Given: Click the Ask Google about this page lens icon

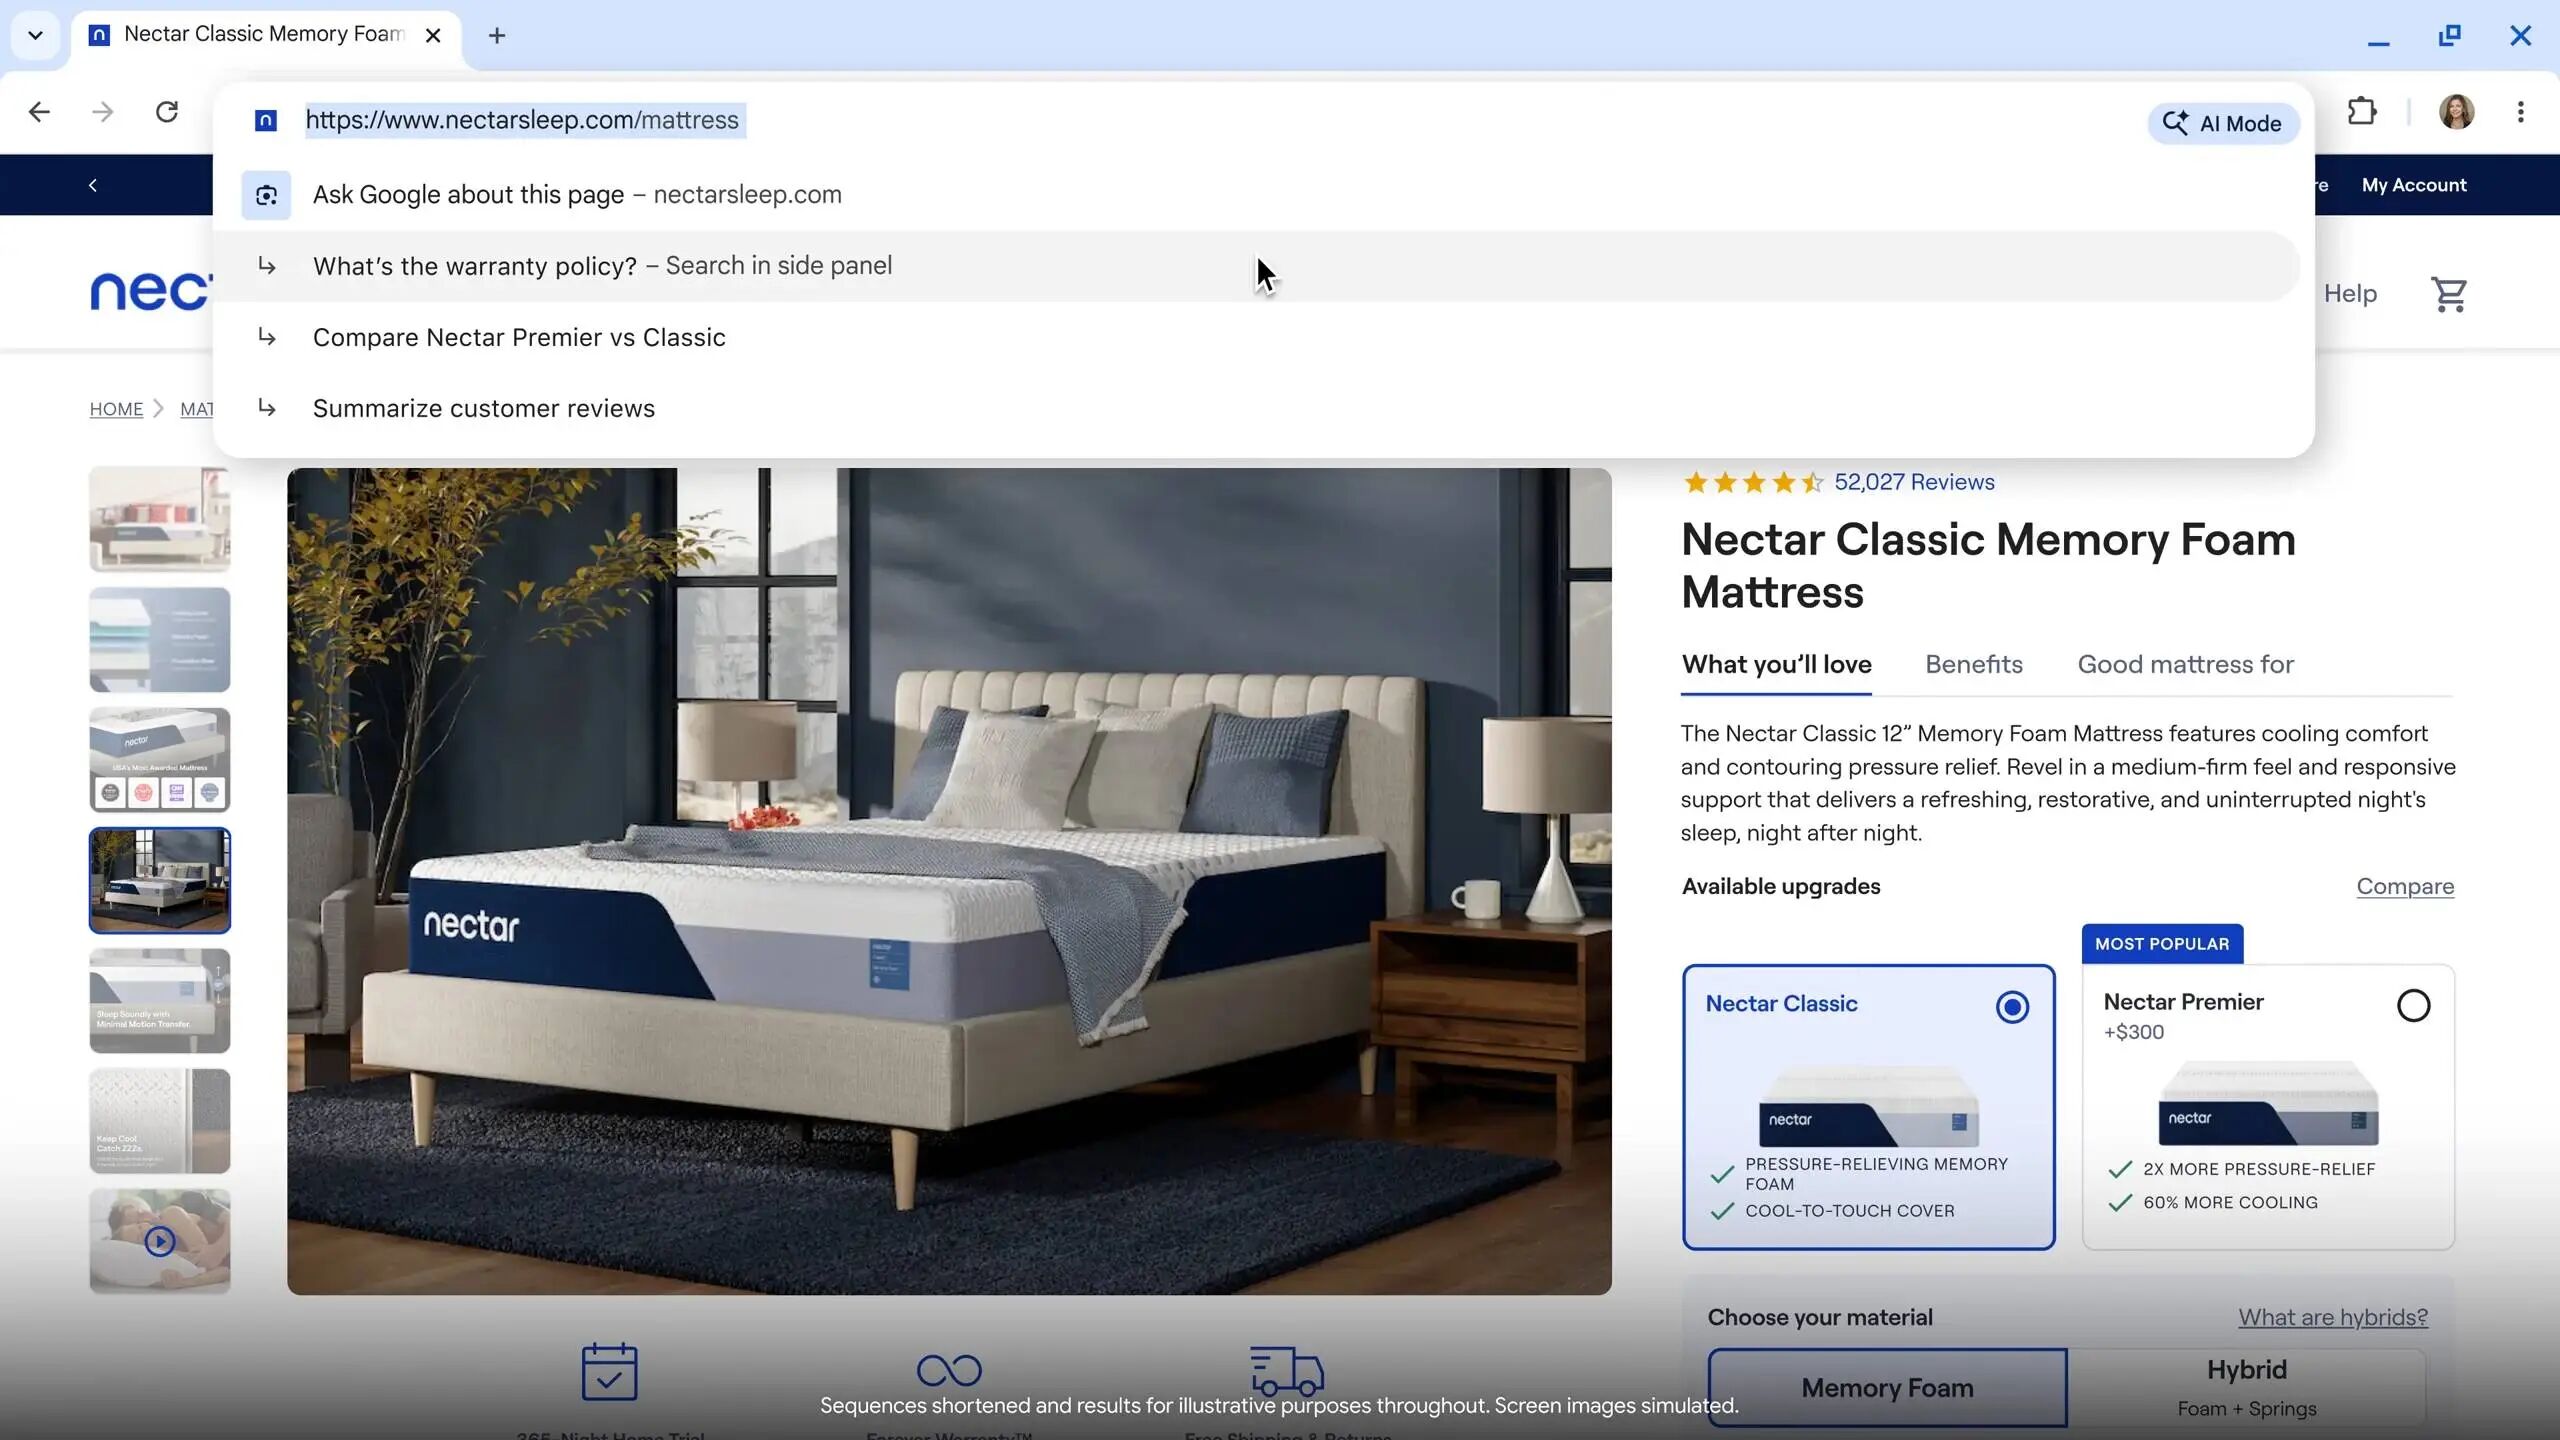Looking at the screenshot, I should (x=266, y=195).
